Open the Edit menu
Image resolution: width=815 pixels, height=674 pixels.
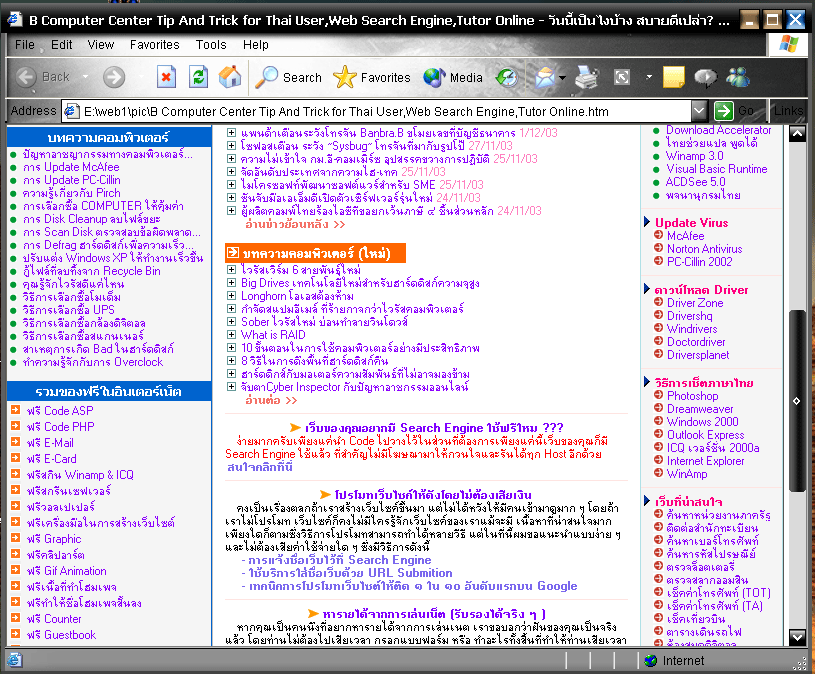(x=61, y=45)
